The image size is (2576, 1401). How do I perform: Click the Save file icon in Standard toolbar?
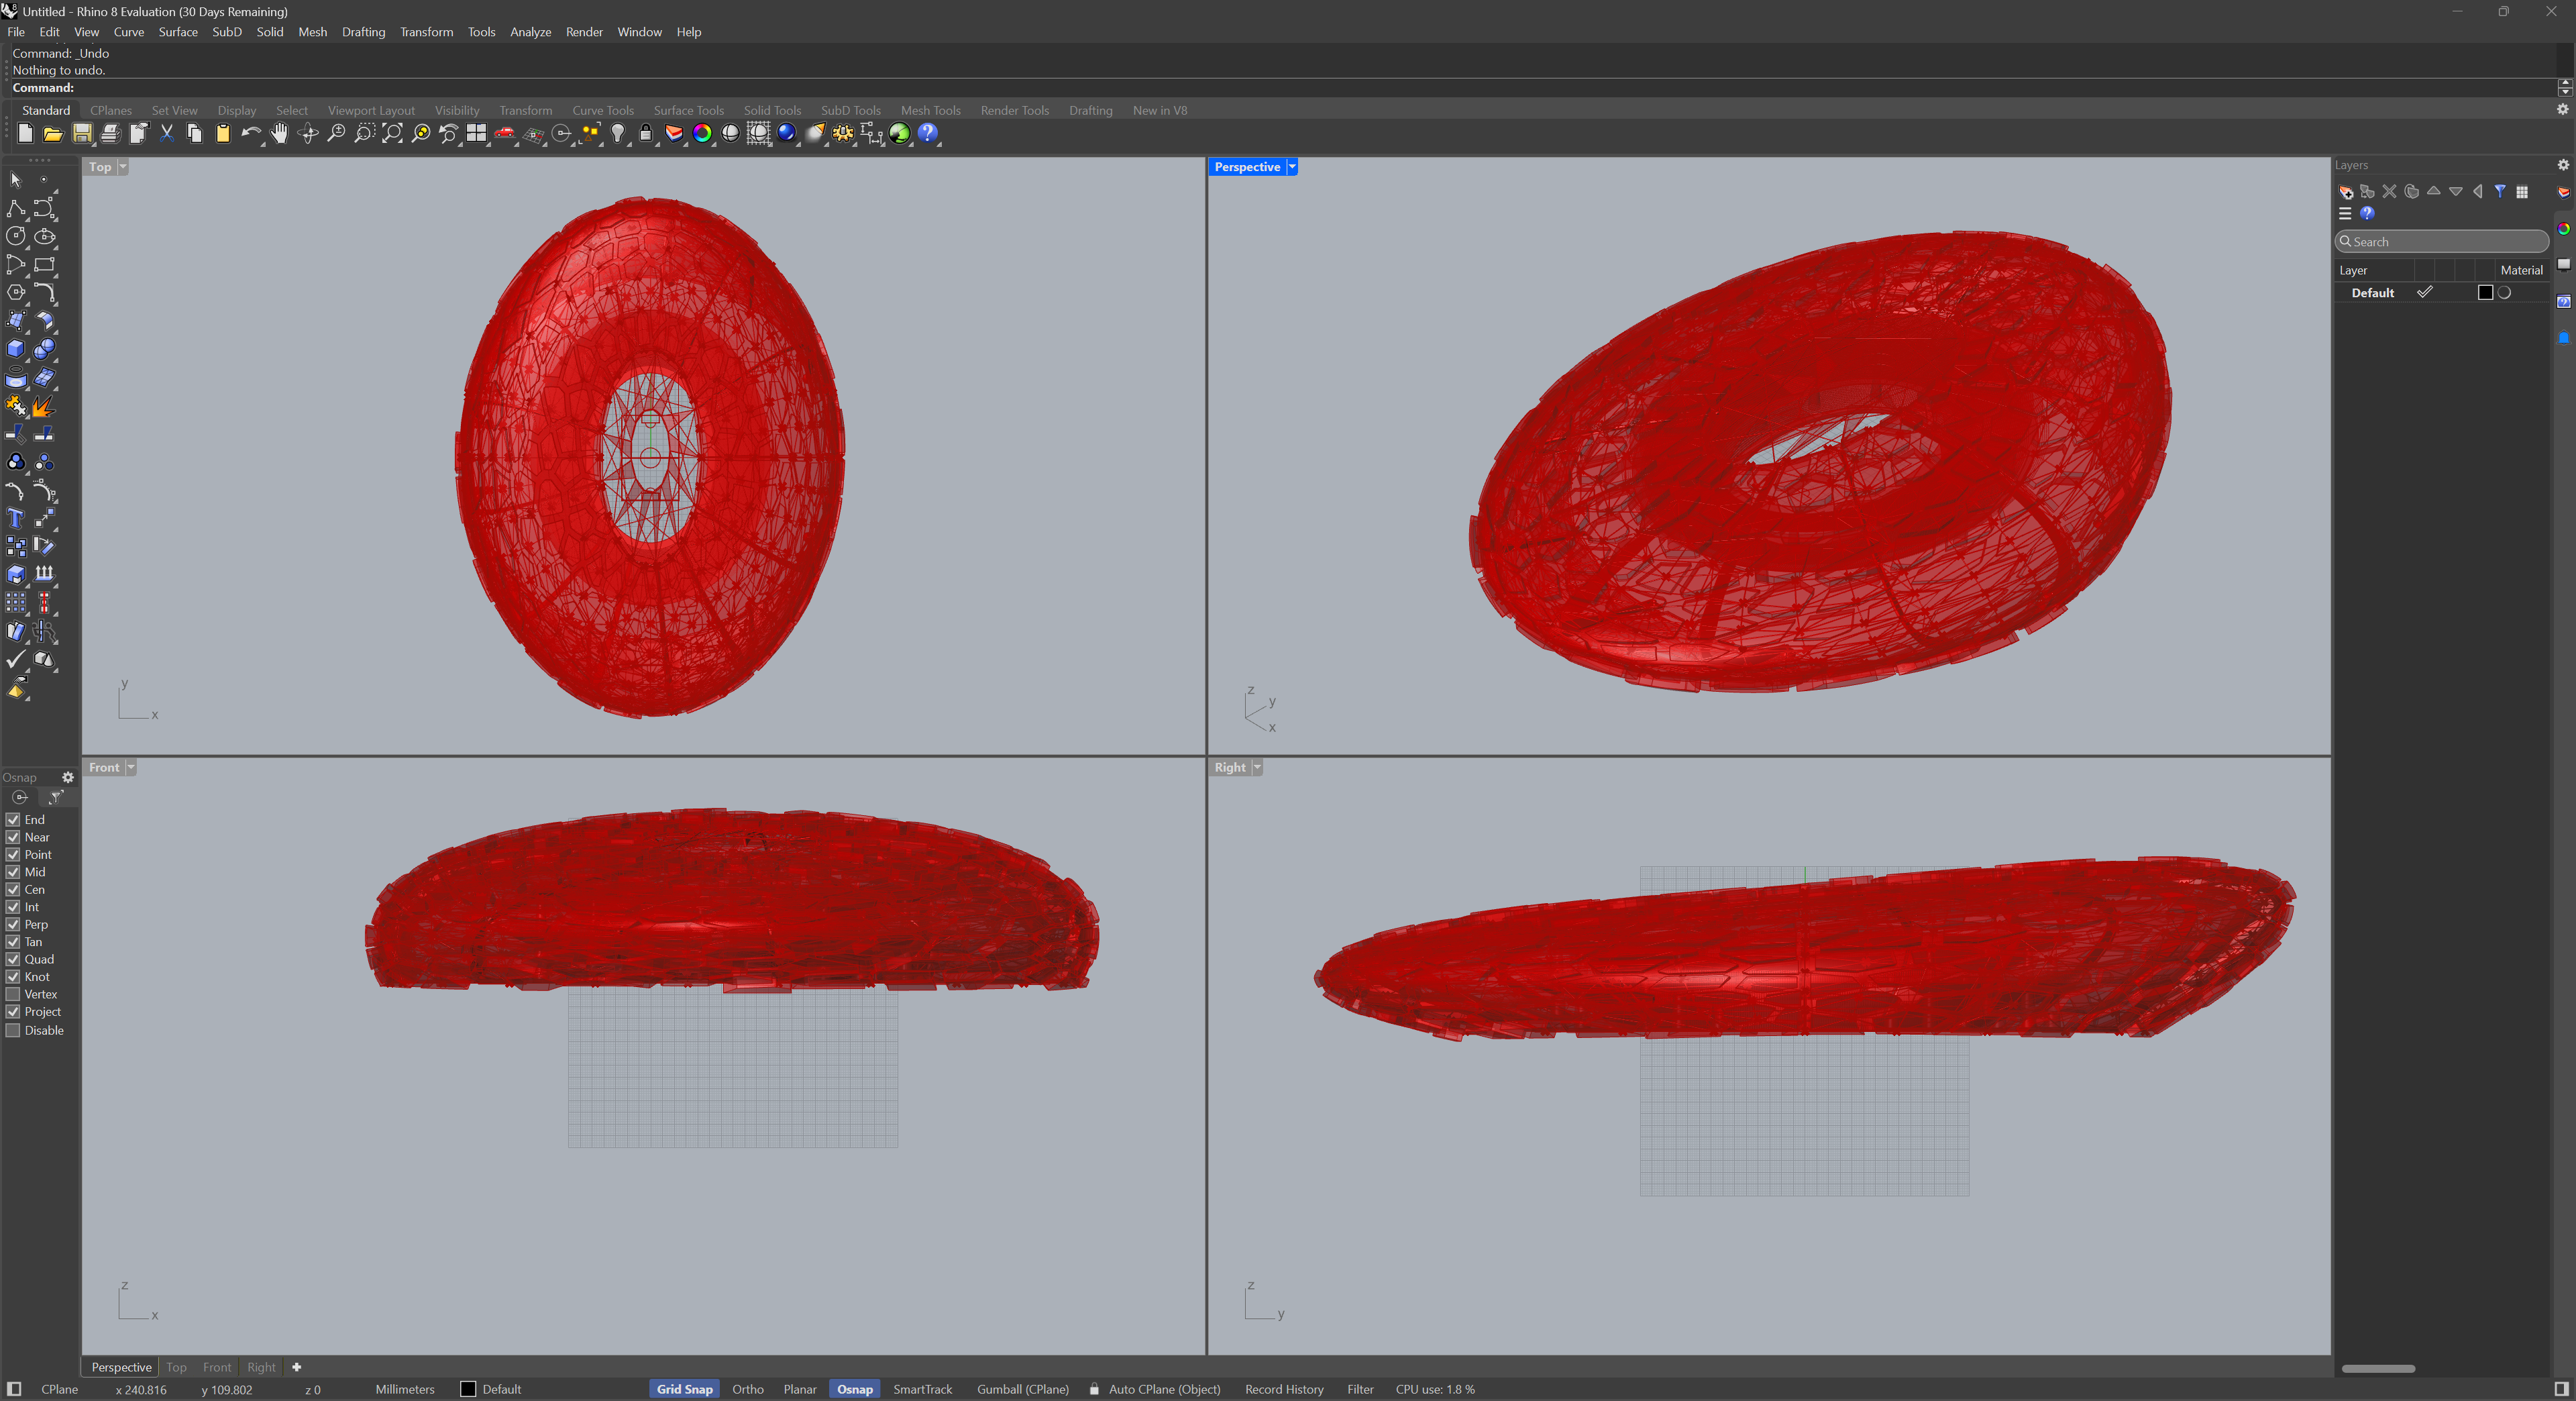(x=82, y=134)
